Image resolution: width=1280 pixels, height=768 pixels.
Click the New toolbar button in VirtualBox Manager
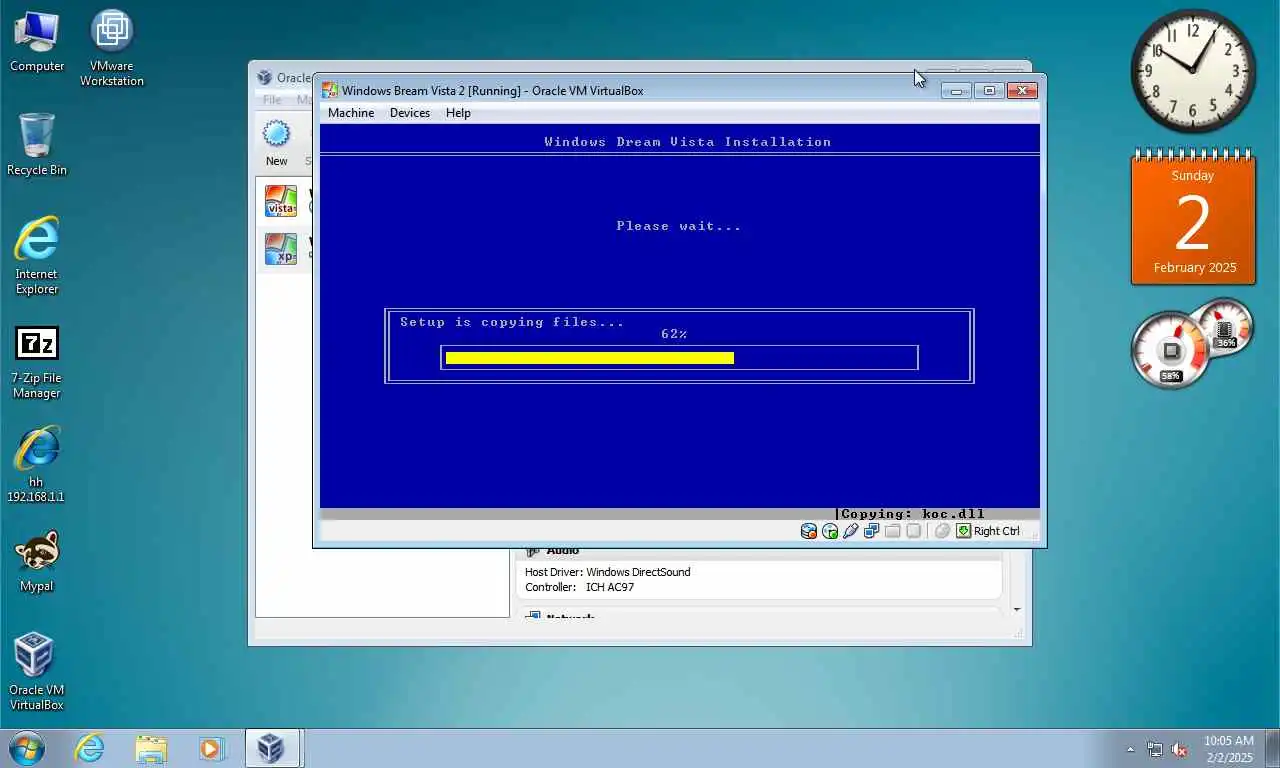(x=276, y=143)
